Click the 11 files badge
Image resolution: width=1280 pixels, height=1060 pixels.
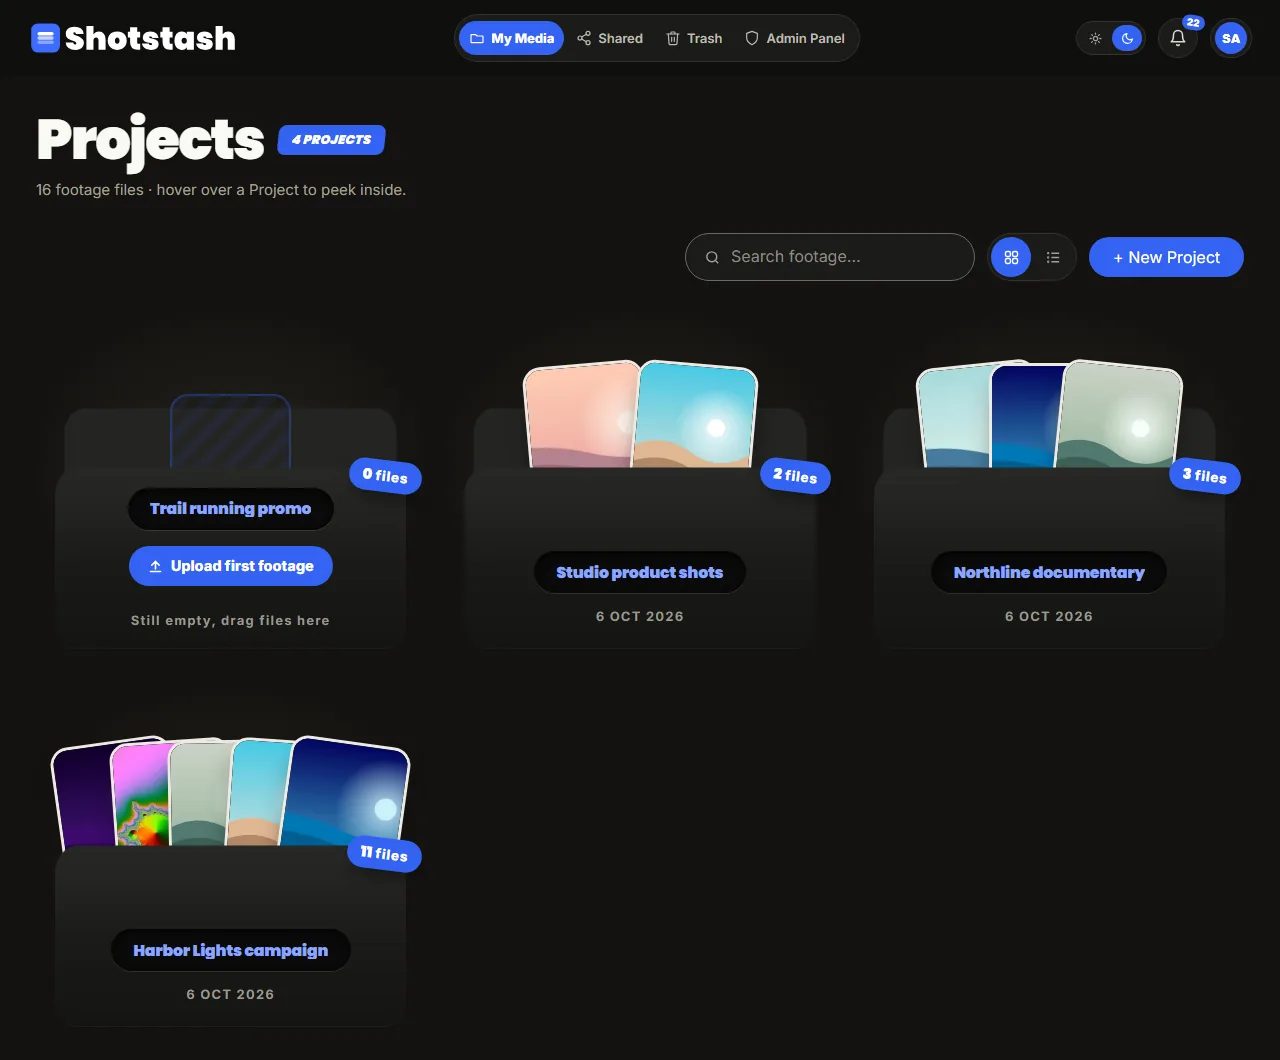(x=385, y=854)
